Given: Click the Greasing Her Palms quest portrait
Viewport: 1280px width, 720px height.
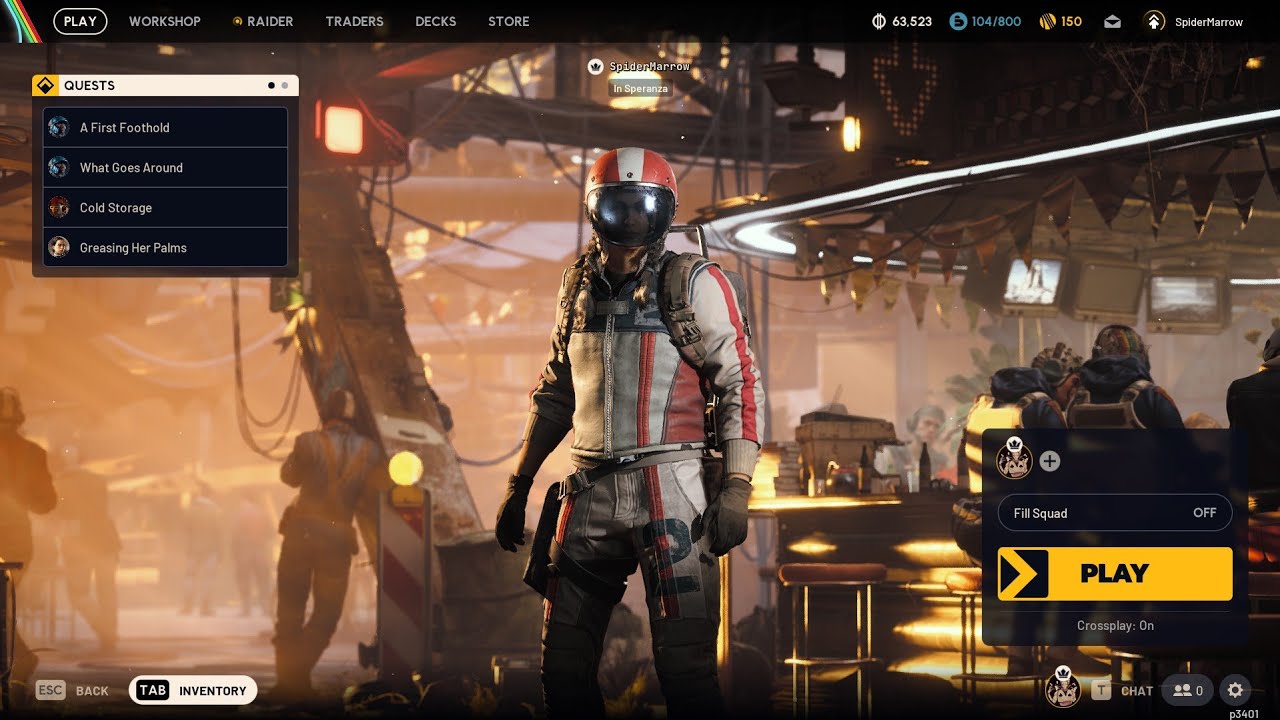Looking at the screenshot, I should (x=59, y=247).
